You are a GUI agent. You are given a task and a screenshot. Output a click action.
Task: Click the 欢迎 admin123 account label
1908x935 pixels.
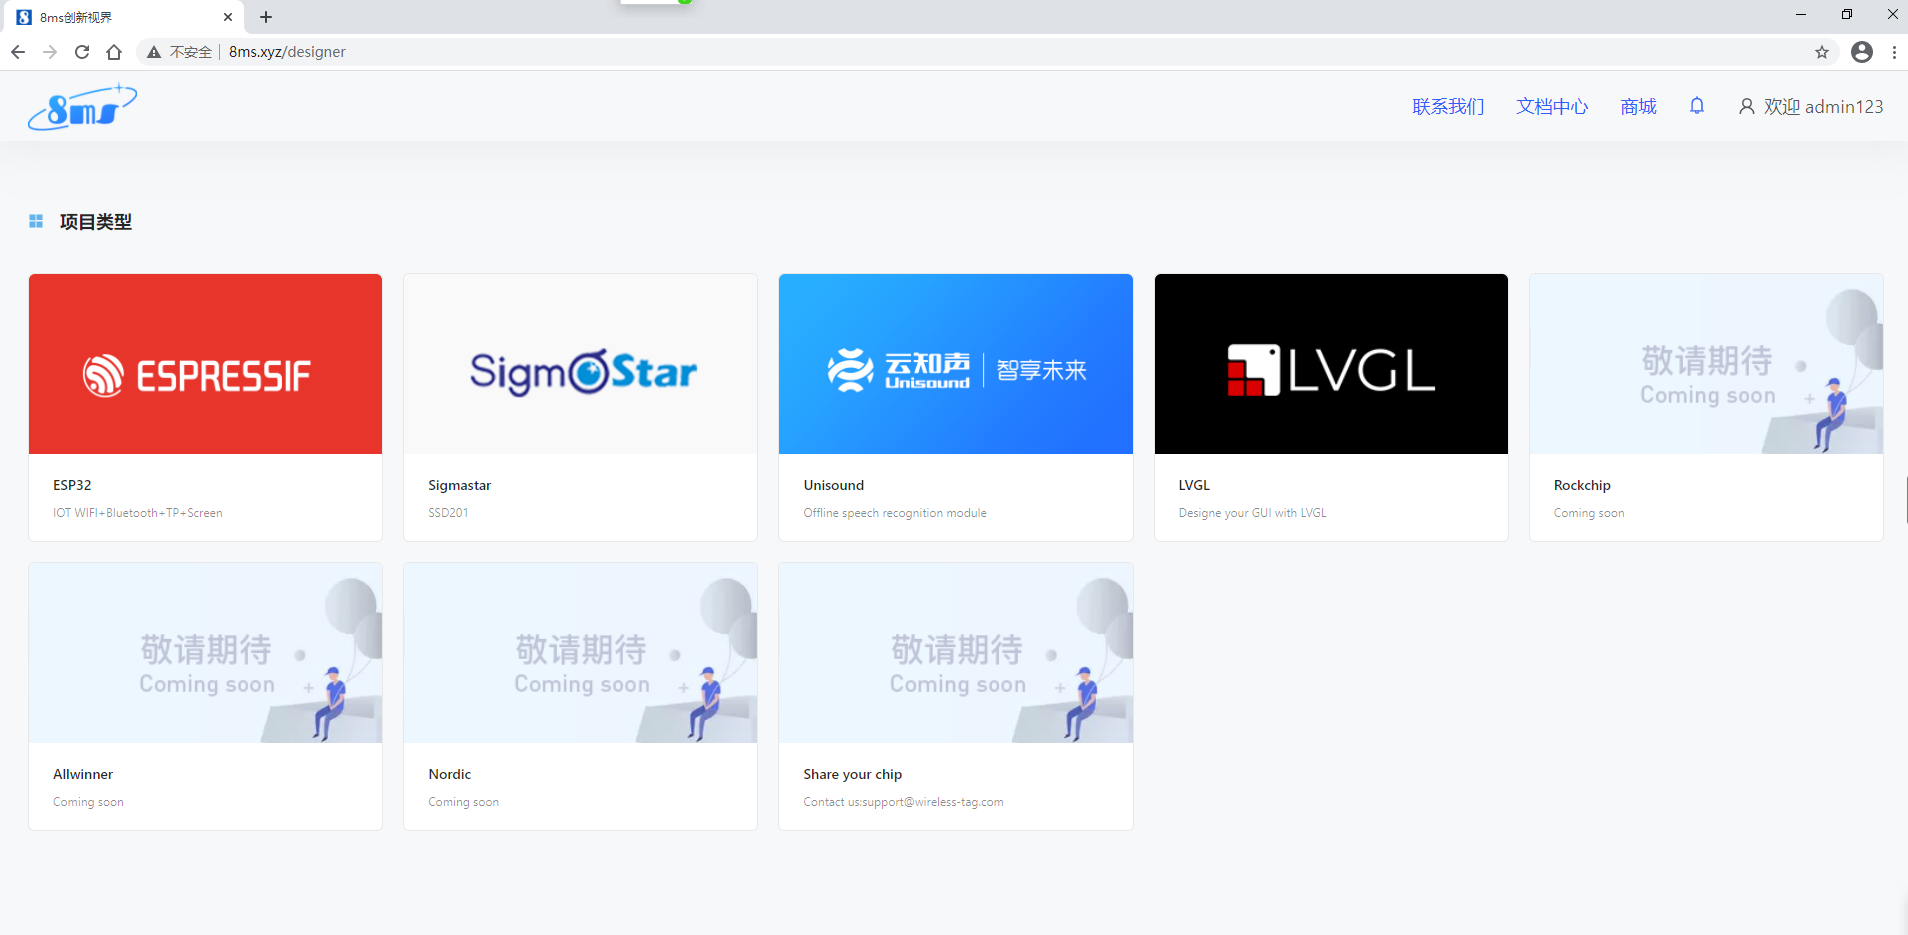point(1823,107)
